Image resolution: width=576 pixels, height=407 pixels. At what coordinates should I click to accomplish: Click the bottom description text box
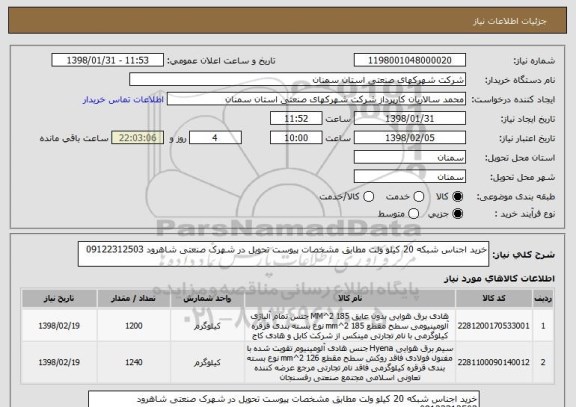click(x=284, y=399)
